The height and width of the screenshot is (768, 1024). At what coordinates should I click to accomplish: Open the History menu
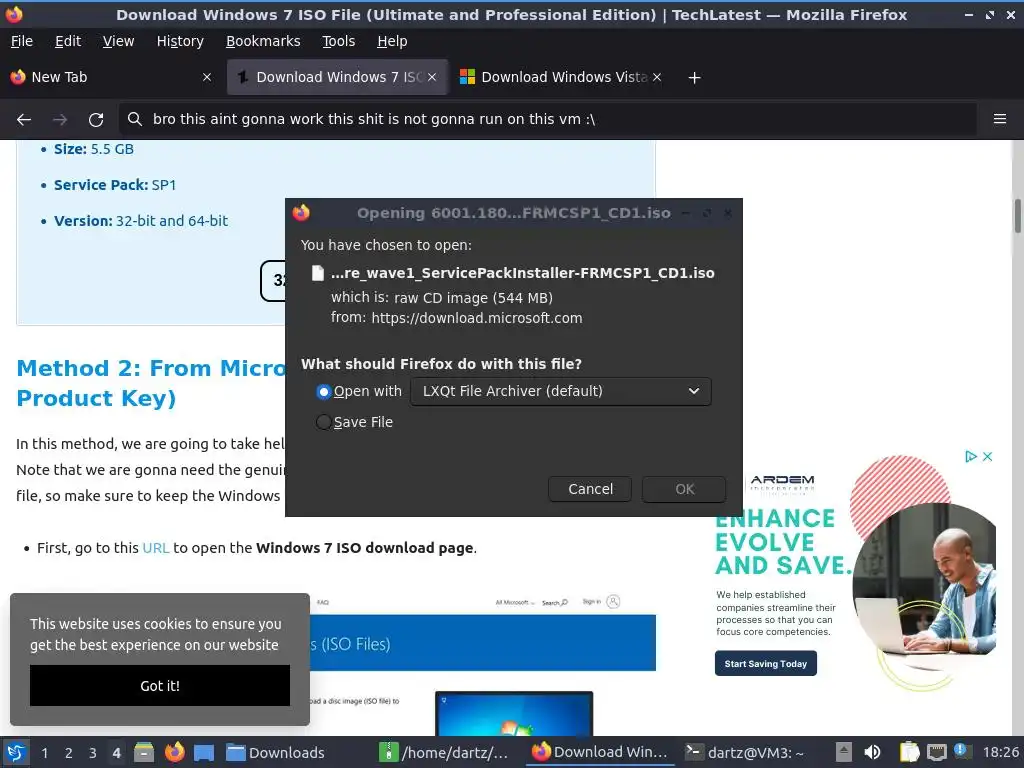(x=180, y=41)
